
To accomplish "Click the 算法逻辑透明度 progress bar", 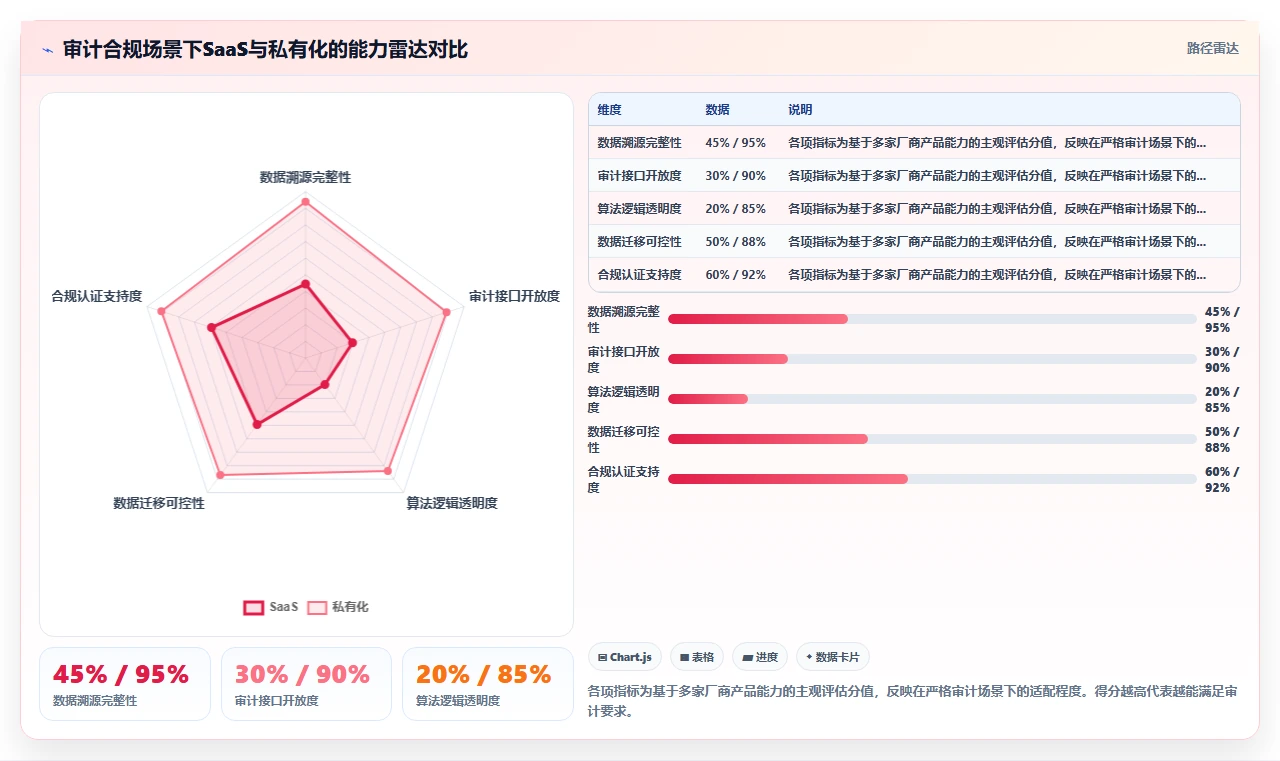I will pyautogui.click(x=932, y=399).
